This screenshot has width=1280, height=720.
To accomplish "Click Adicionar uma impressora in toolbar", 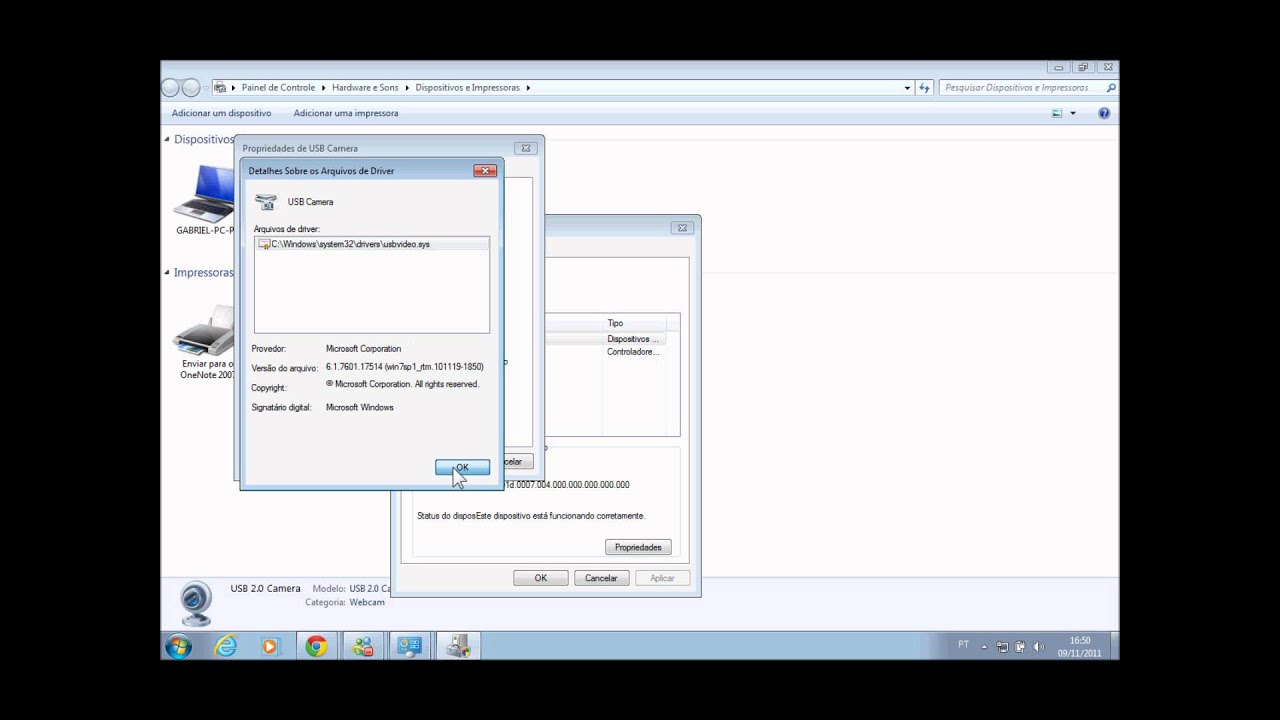I will [x=346, y=113].
